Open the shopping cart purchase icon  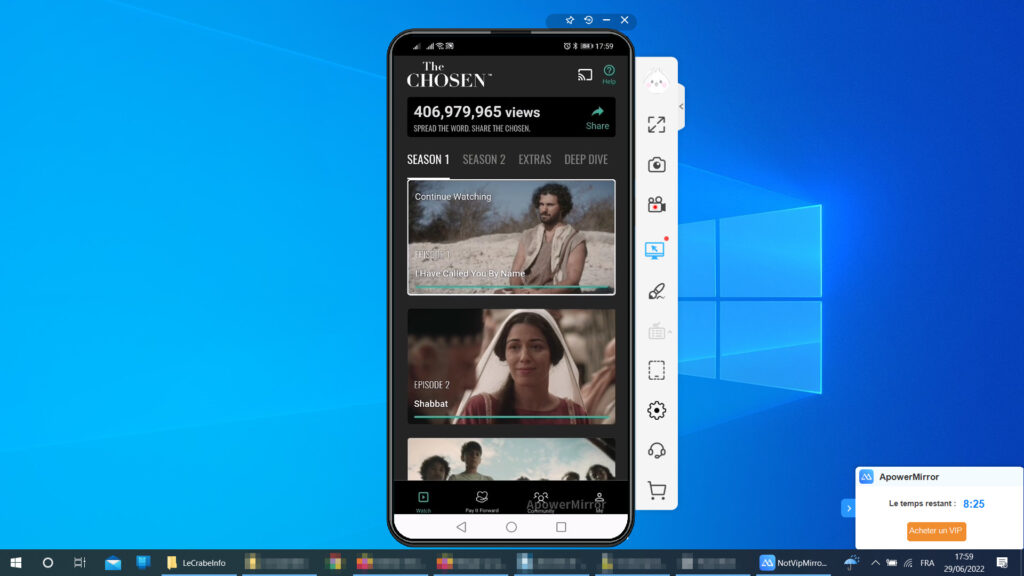[656, 490]
